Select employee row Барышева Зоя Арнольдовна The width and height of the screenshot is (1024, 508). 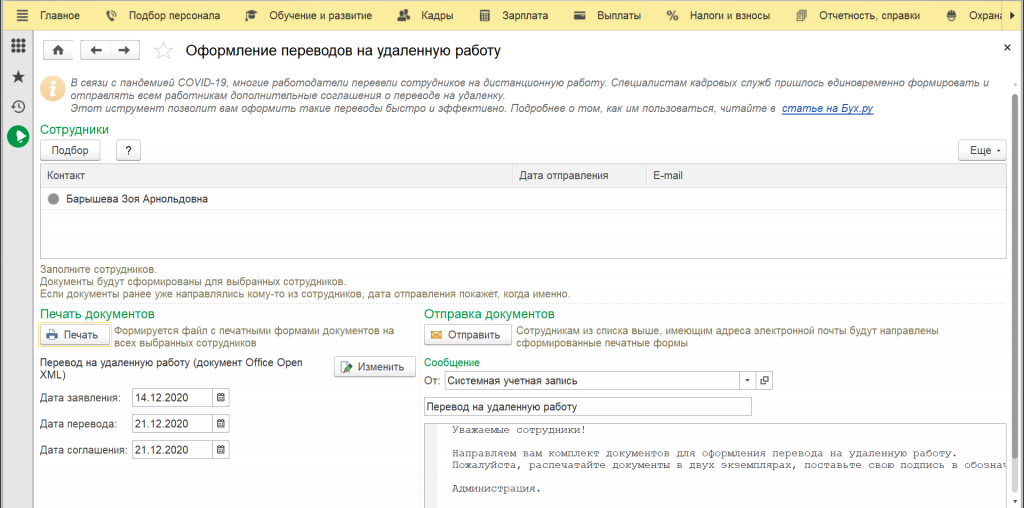coord(137,199)
